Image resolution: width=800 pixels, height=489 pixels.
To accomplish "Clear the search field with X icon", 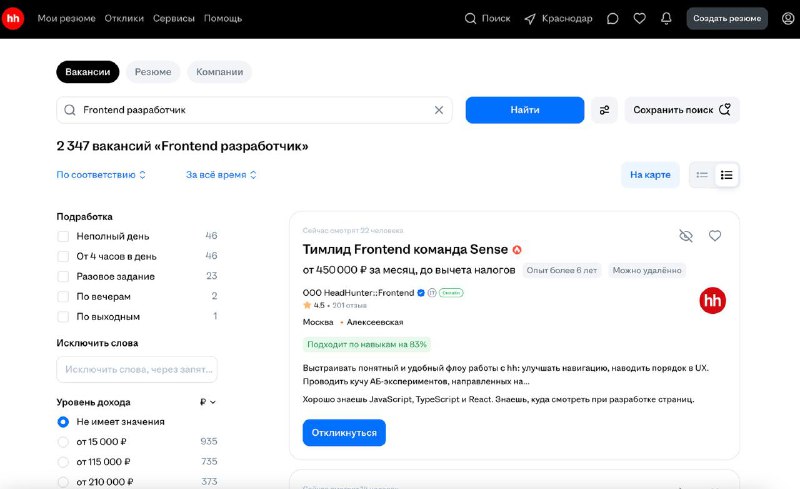I will (x=439, y=110).
